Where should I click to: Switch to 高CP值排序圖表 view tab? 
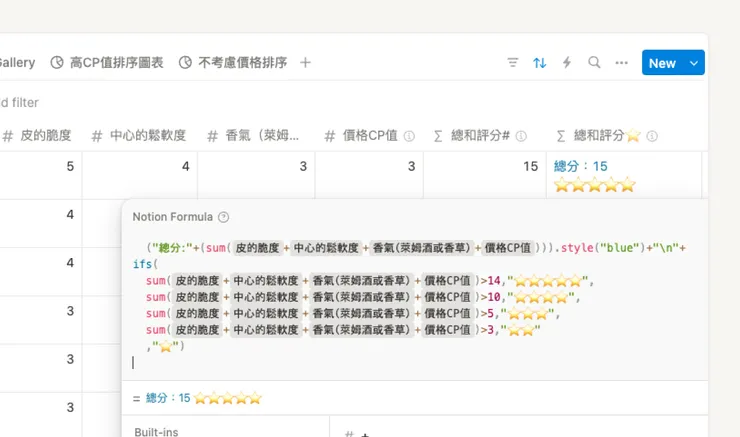coord(107,62)
